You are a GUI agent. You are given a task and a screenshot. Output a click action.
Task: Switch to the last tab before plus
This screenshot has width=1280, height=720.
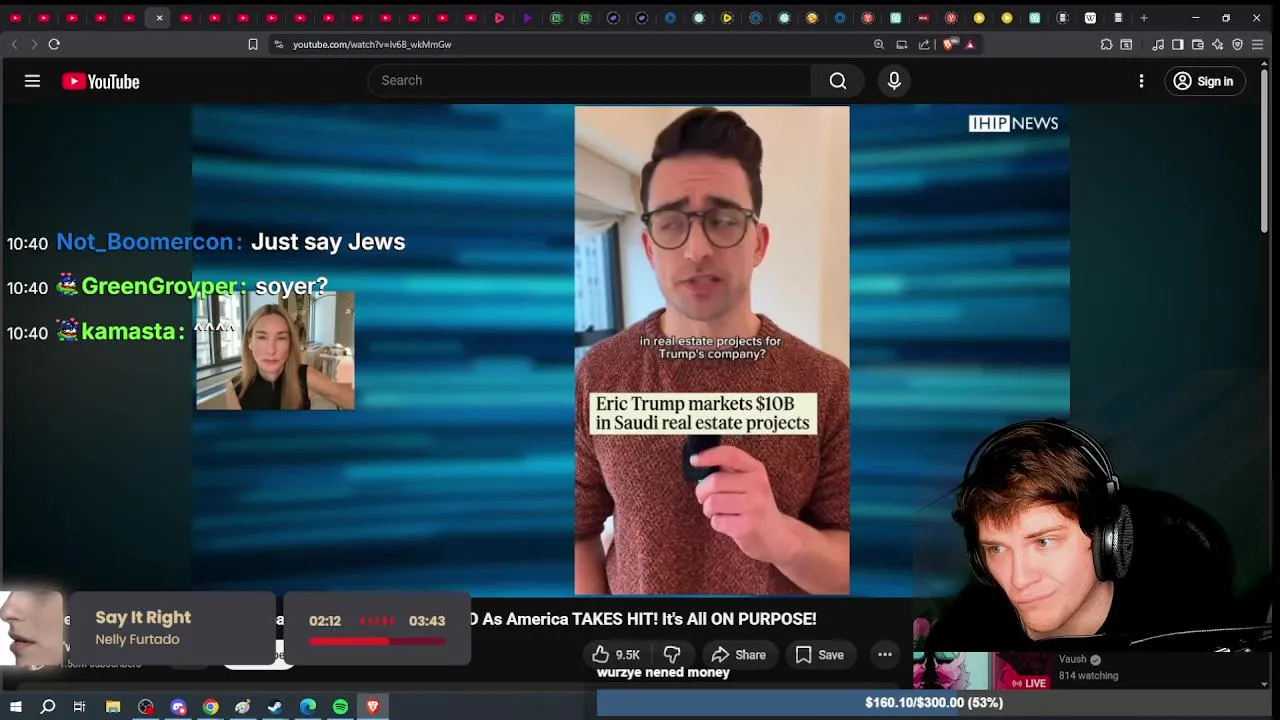(x=1118, y=18)
